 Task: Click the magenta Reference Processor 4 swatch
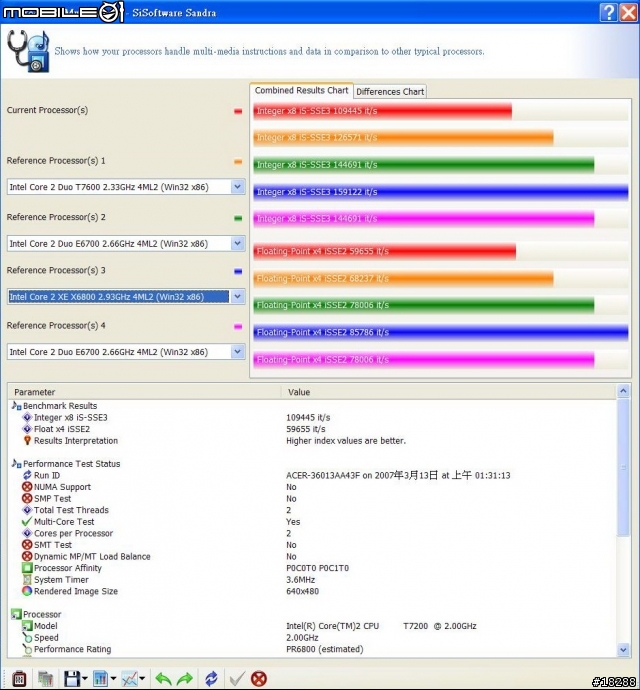coord(238,327)
